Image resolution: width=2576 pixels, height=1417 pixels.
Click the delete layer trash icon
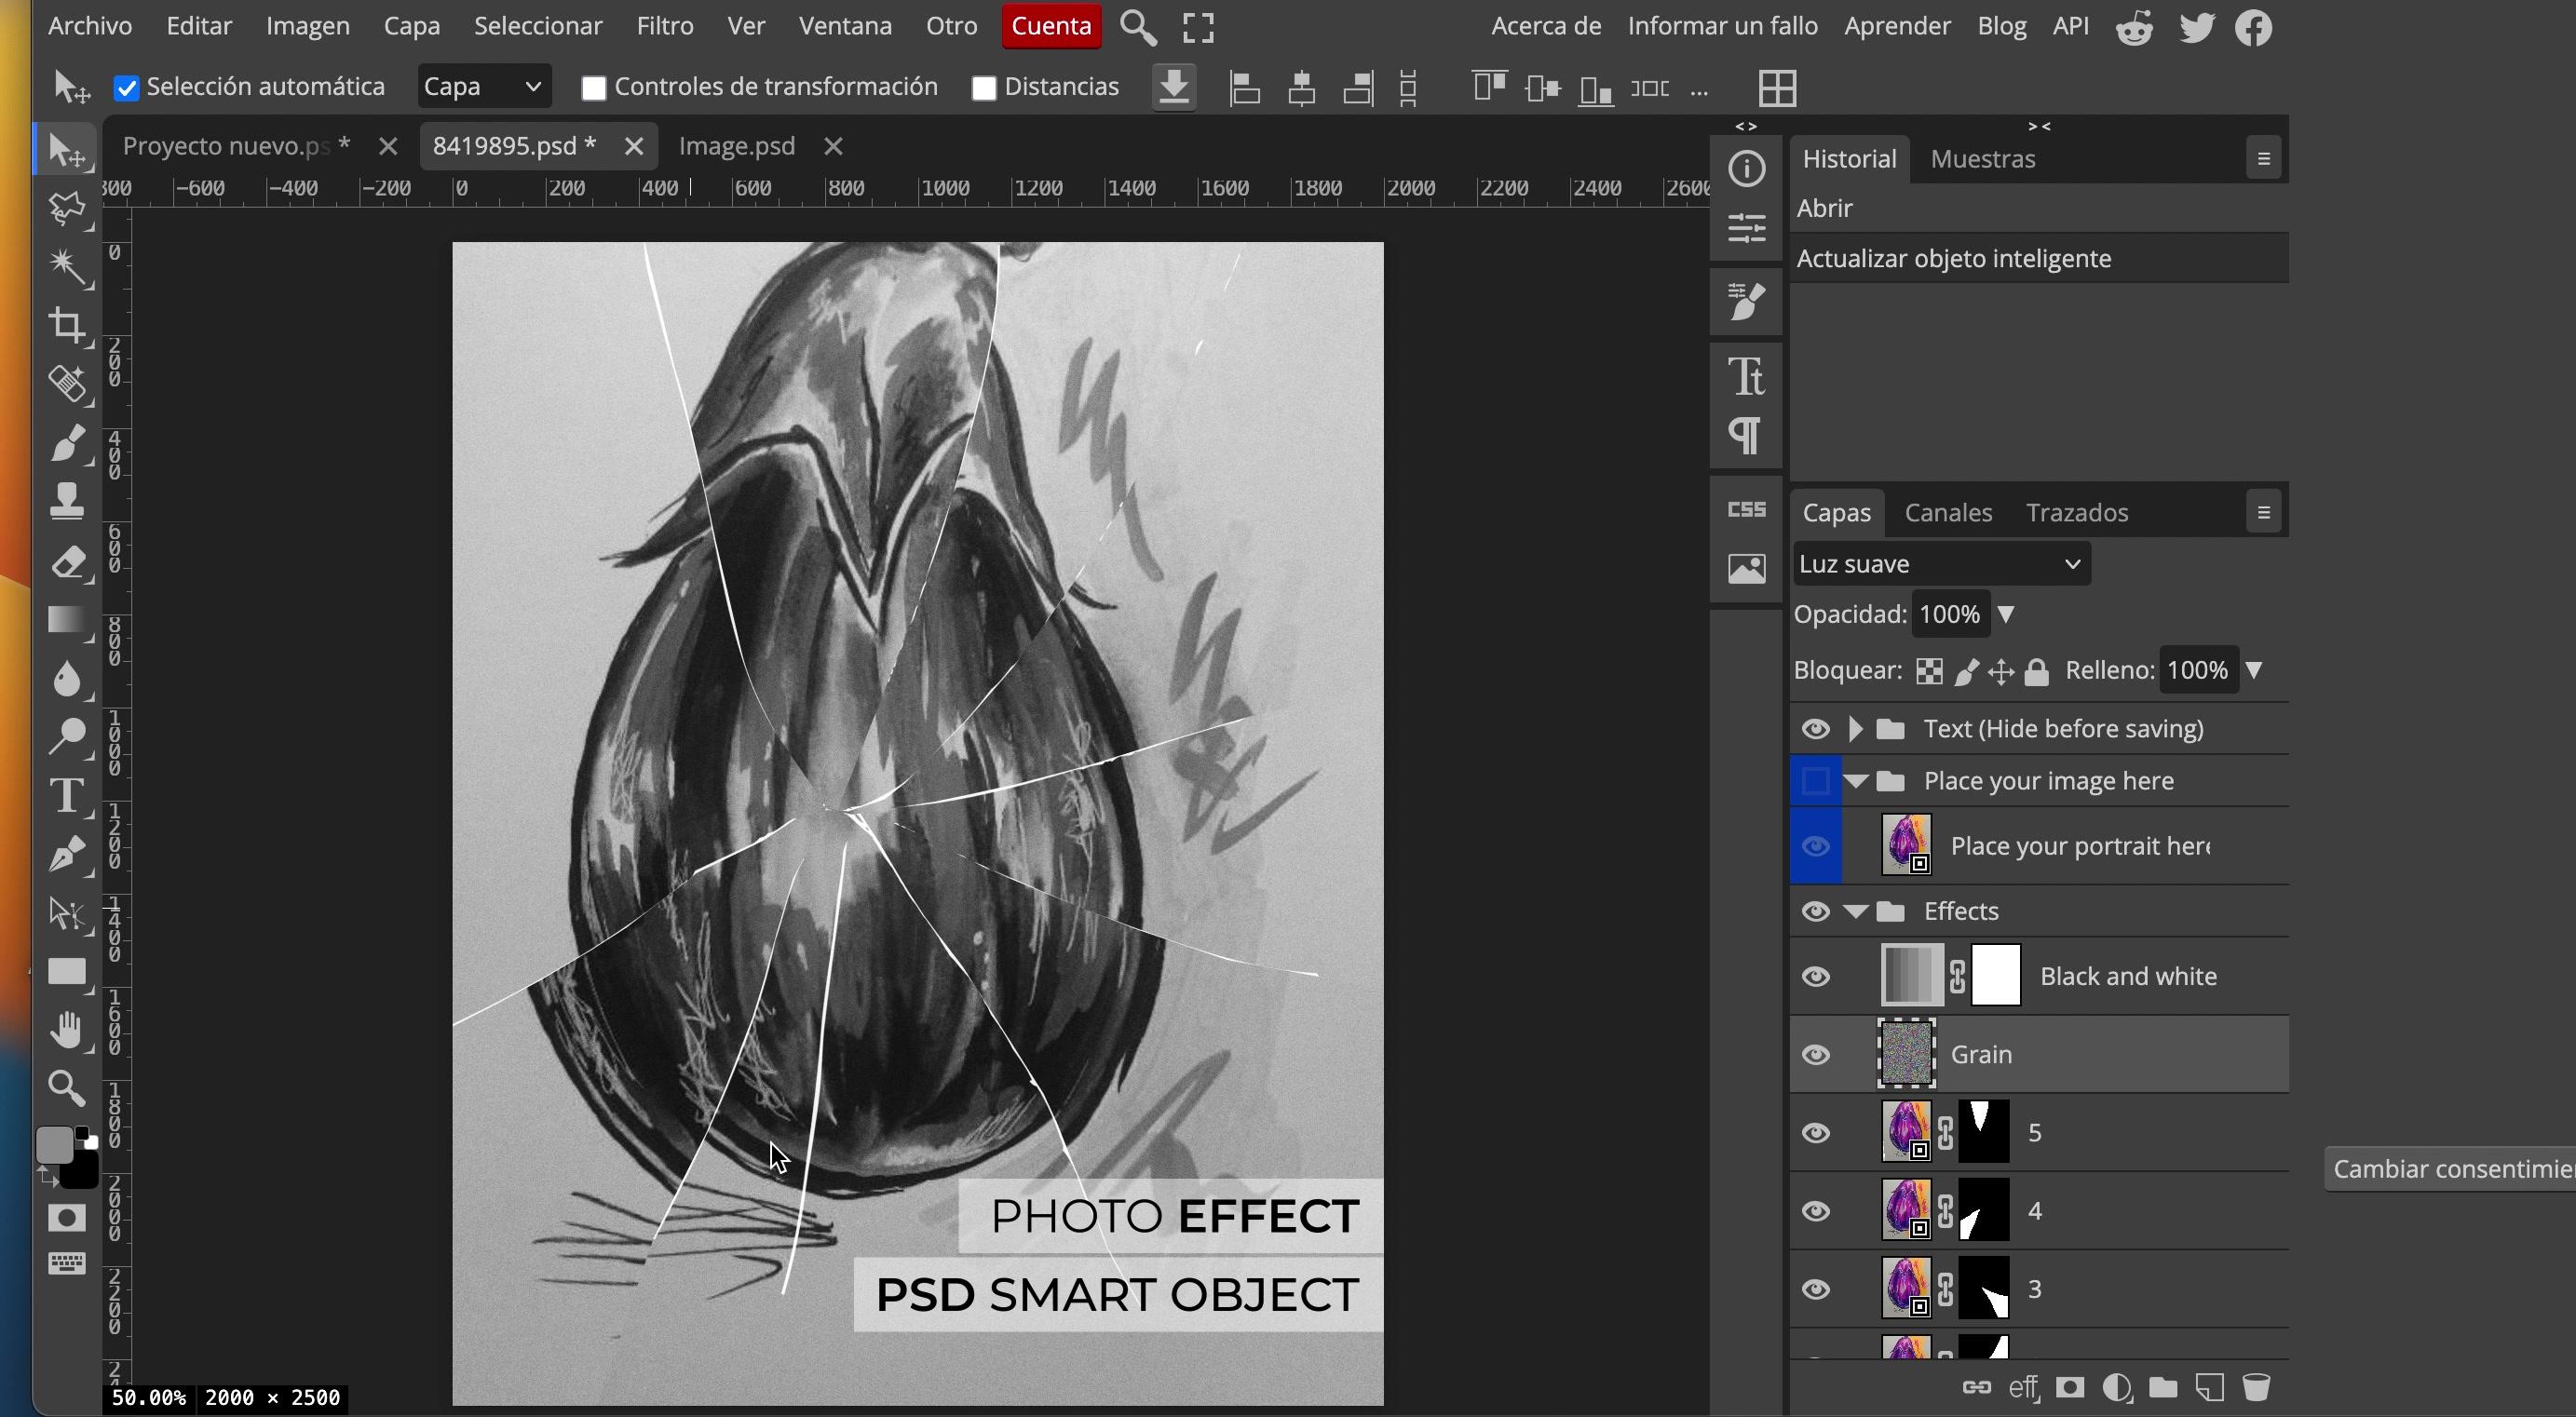coord(2256,1387)
